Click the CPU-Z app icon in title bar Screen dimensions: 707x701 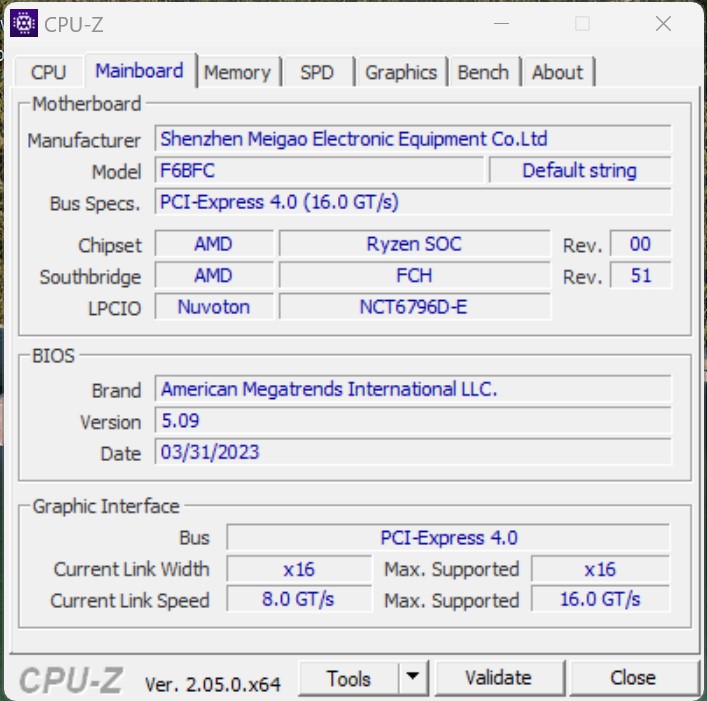[24, 23]
